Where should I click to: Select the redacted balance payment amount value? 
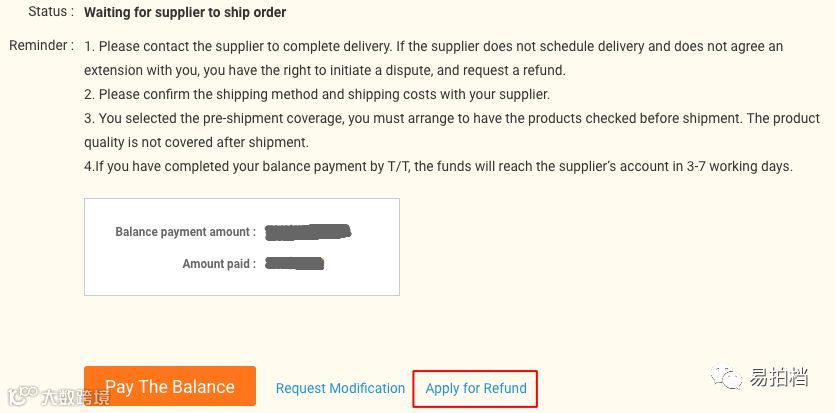(308, 232)
